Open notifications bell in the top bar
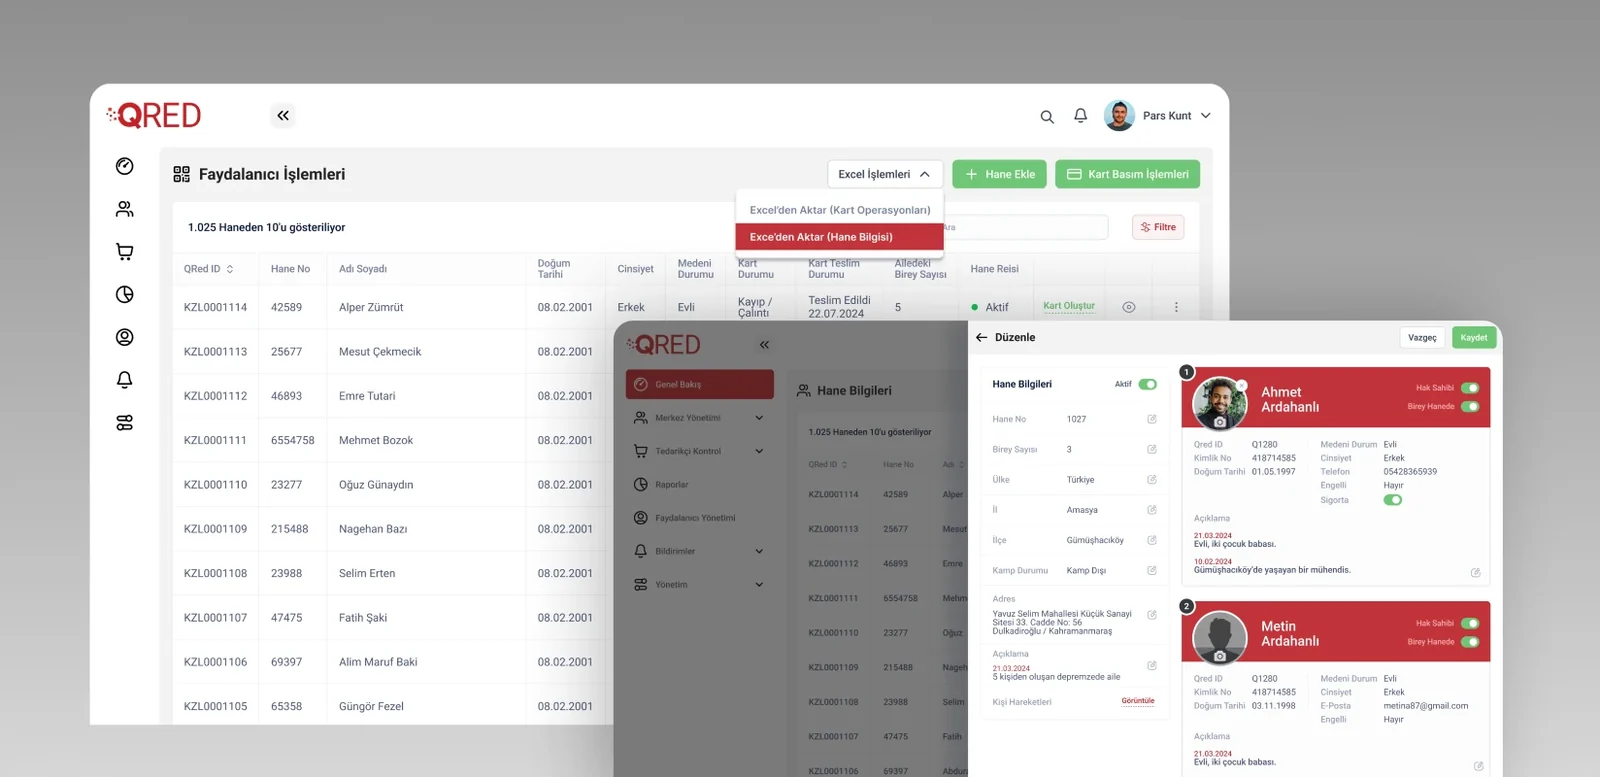 point(1081,116)
